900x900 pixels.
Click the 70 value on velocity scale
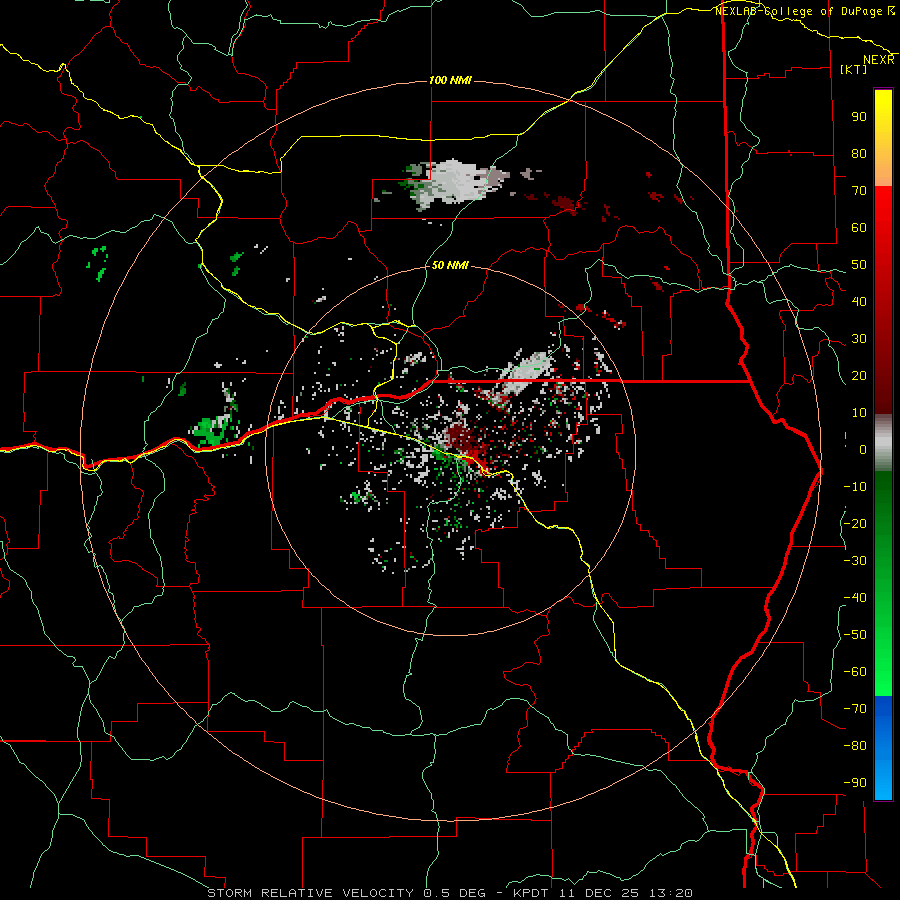[859, 191]
